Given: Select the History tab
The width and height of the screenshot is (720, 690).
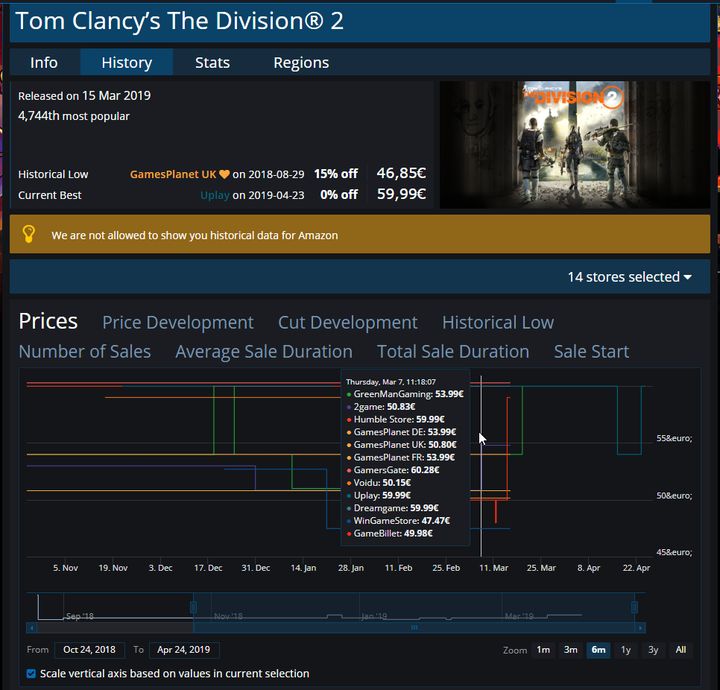Looking at the screenshot, I should tap(127, 62).
